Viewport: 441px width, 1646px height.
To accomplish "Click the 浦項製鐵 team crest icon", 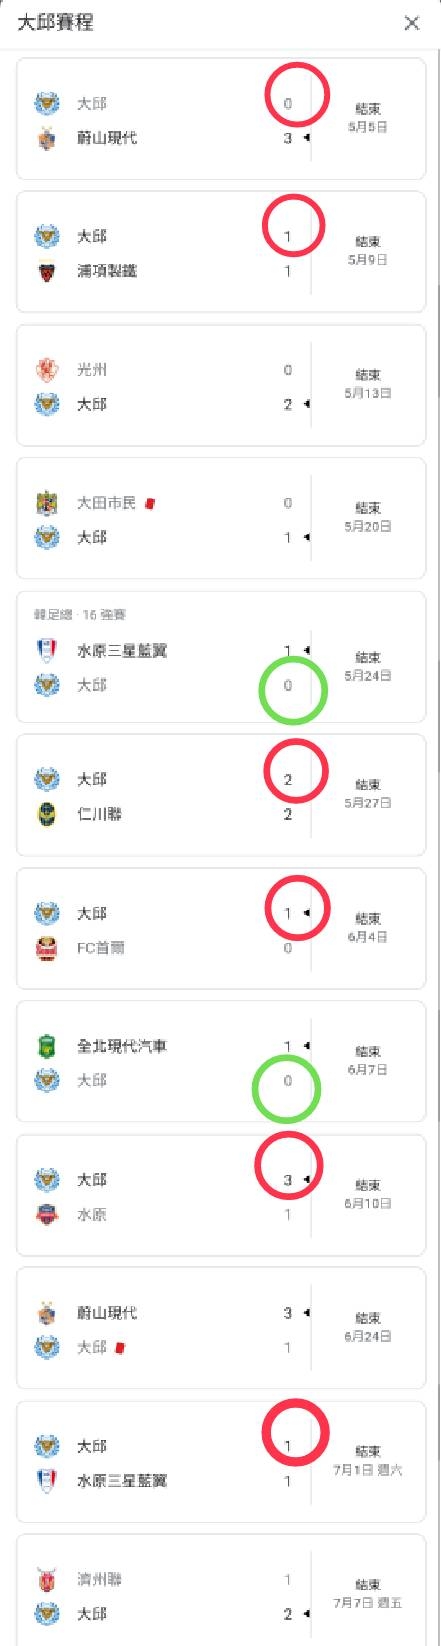I will 46,271.
